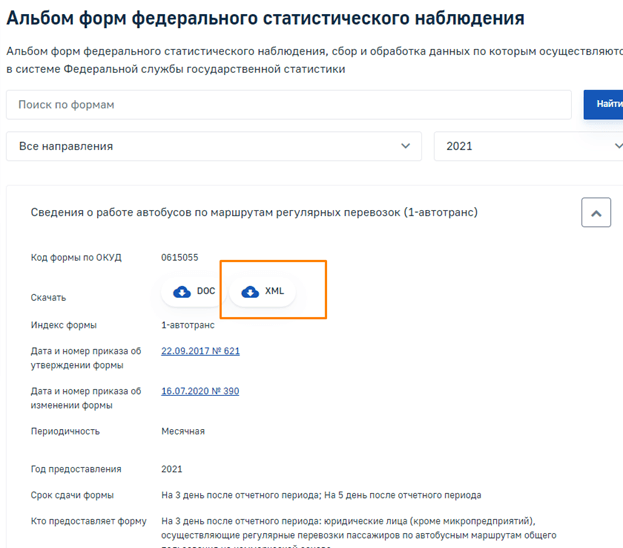Image resolution: width=623 pixels, height=548 pixels.
Task: Click the Срок сдачи формы deadline text
Action: pyautogui.click(x=321, y=495)
